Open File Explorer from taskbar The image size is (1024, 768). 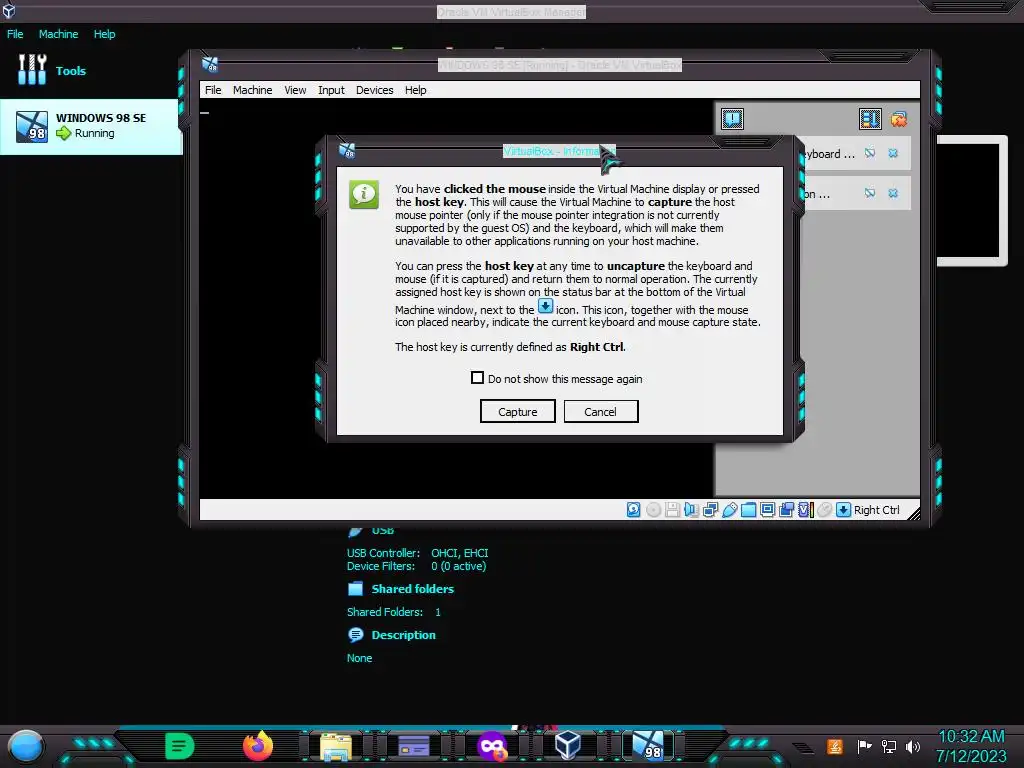coord(336,746)
